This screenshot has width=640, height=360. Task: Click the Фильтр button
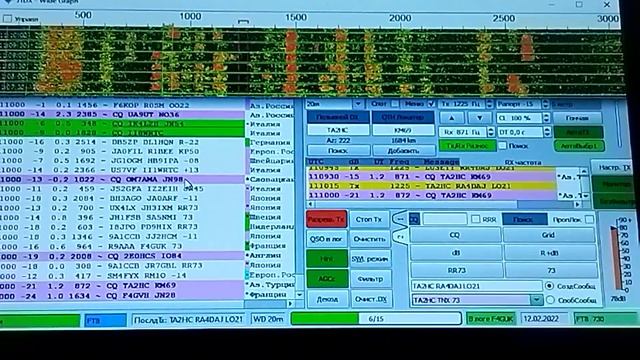click(x=370, y=279)
